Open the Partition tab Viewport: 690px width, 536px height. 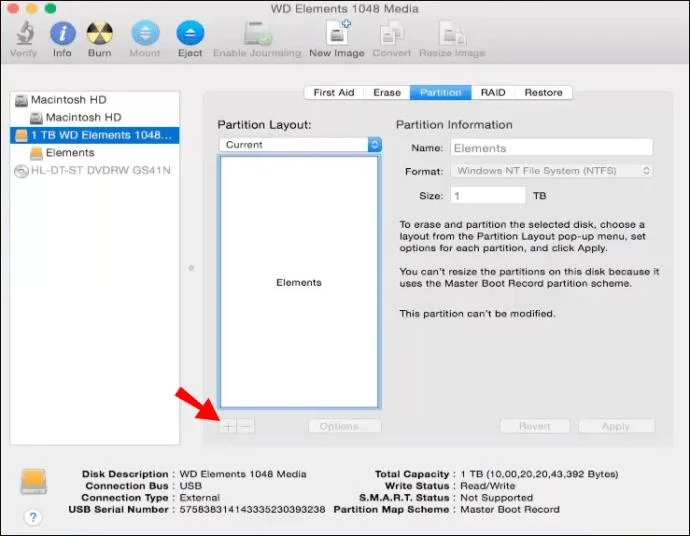point(440,93)
